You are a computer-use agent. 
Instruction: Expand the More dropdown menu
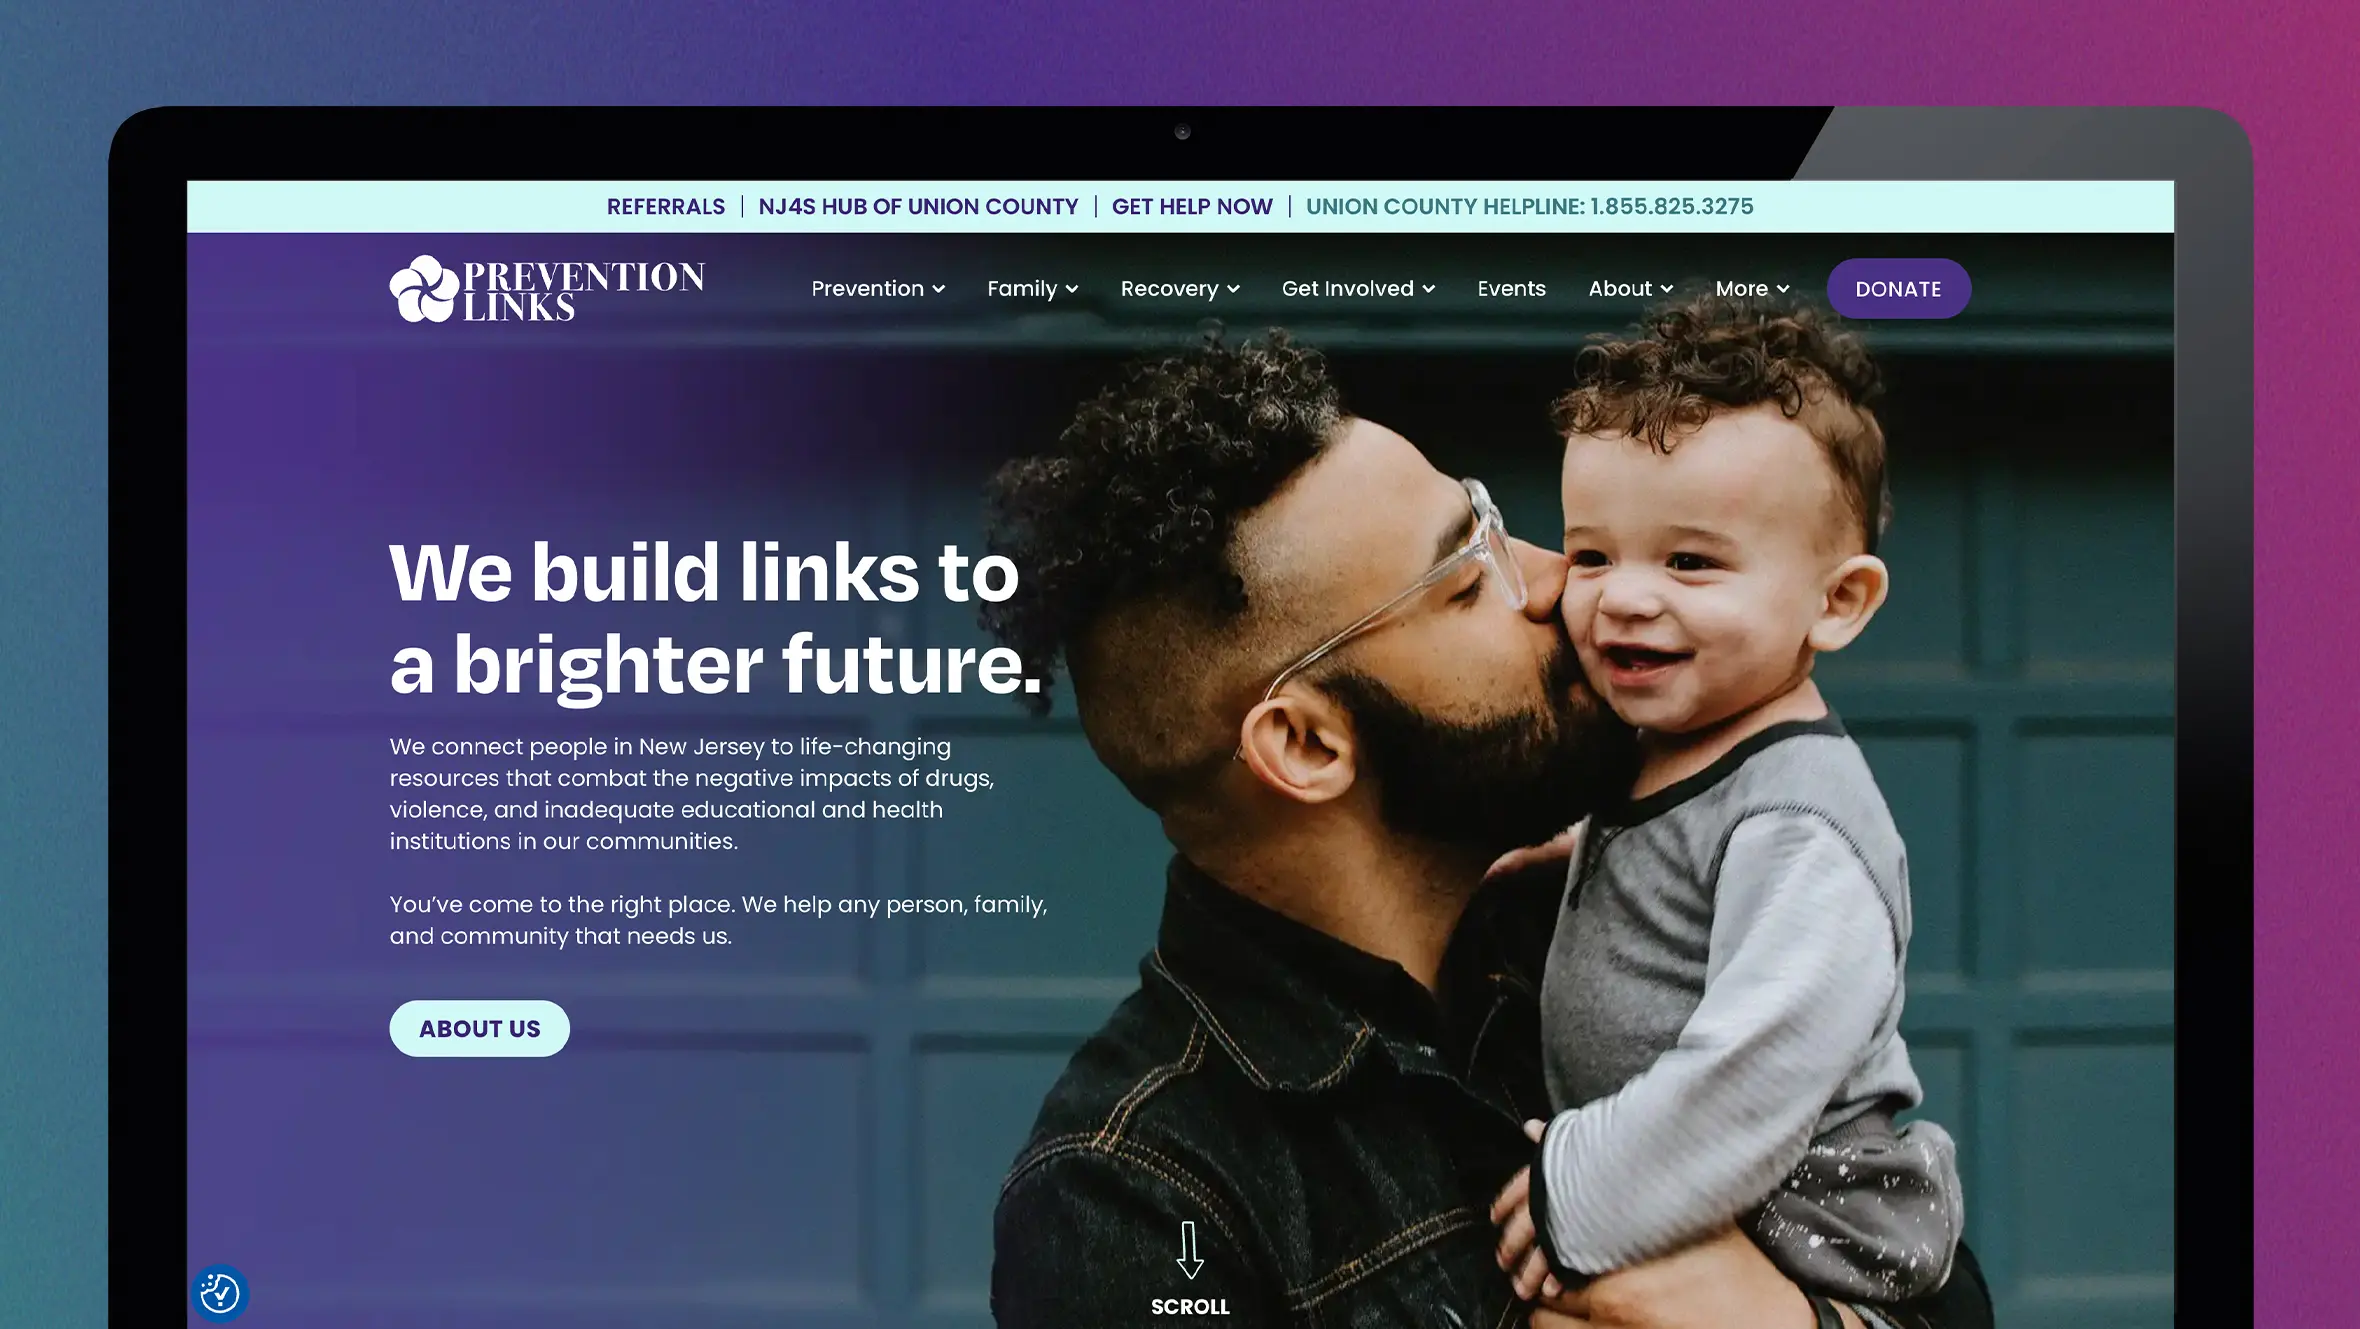pyautogui.click(x=1751, y=288)
